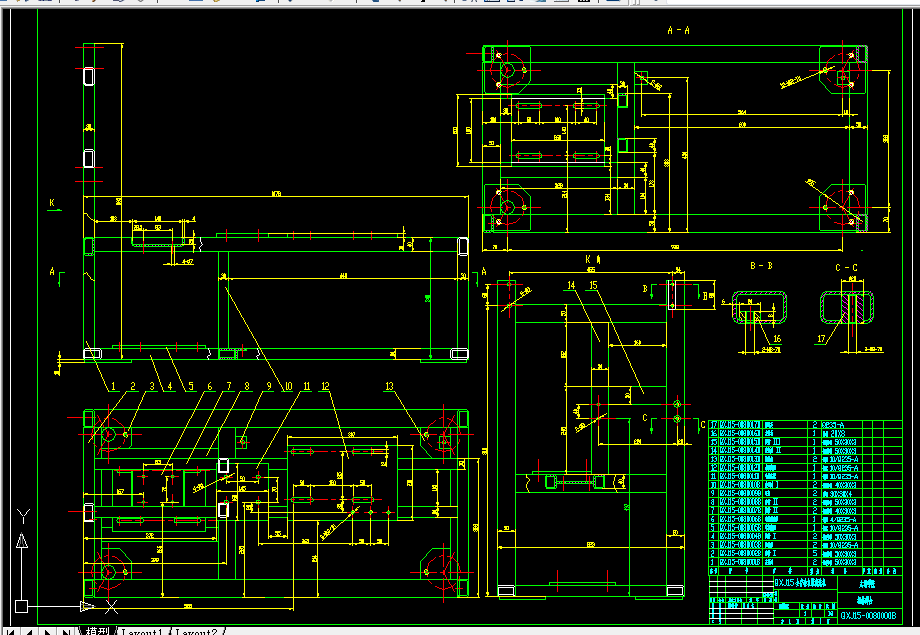The width and height of the screenshot is (920, 635).
Task: Select part balloon number 1
Action: click(114, 386)
